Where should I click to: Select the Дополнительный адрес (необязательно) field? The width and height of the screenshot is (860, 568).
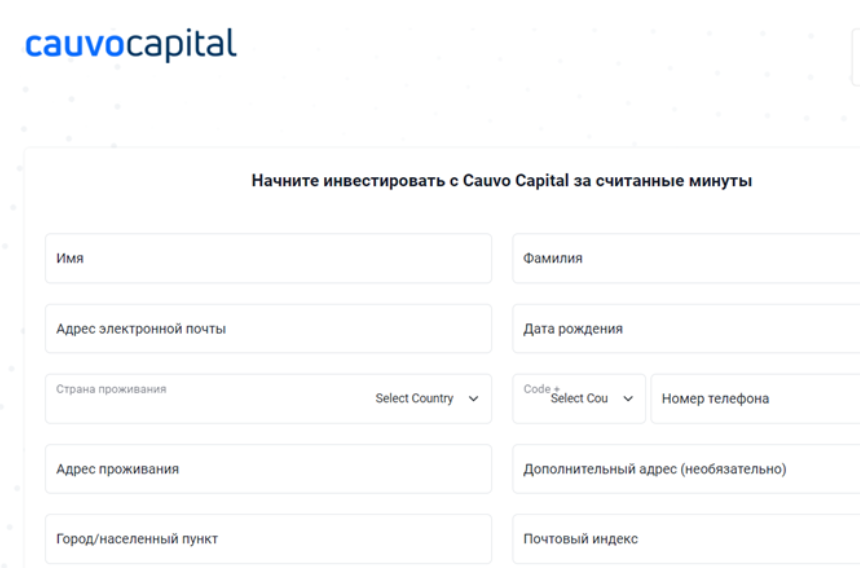(x=686, y=469)
